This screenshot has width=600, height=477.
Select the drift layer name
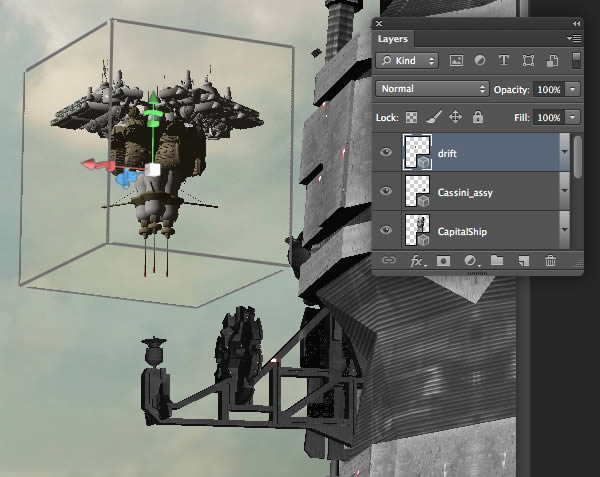coord(447,154)
